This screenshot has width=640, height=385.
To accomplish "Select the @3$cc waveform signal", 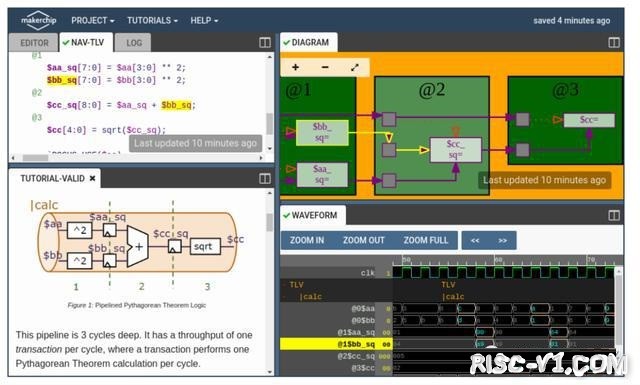I will pos(336,368).
